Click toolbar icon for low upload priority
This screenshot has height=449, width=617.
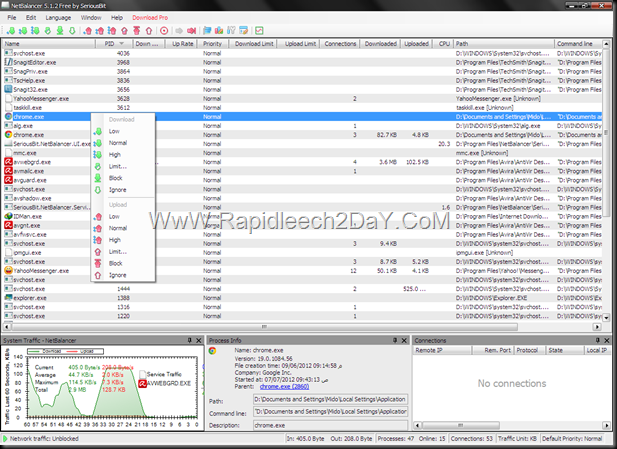point(88,30)
